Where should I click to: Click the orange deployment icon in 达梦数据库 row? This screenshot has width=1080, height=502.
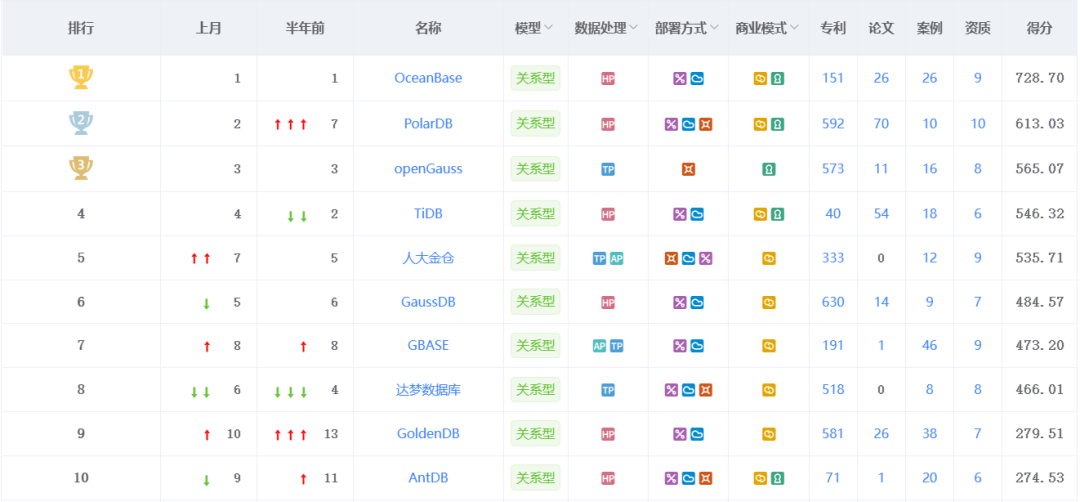[x=705, y=390]
